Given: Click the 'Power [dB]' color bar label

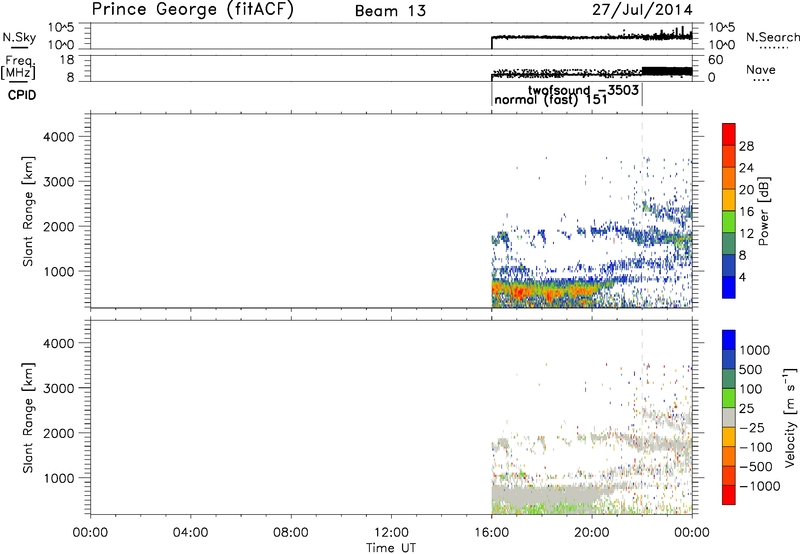Looking at the screenshot, I should (763, 211).
